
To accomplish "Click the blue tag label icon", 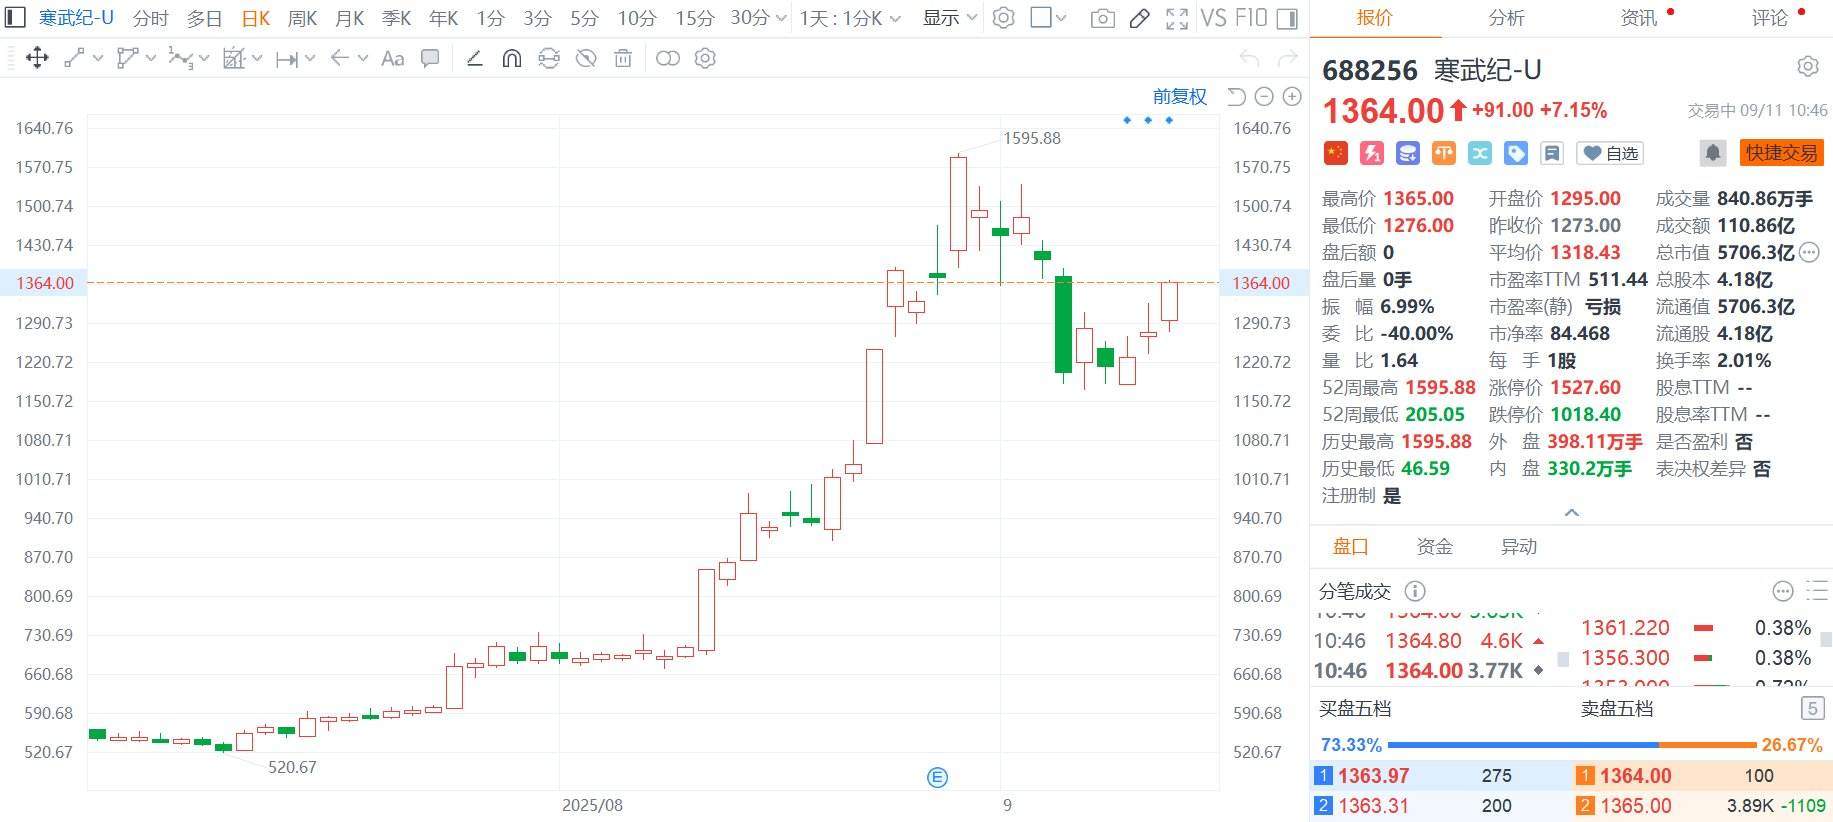I will click(x=1516, y=153).
